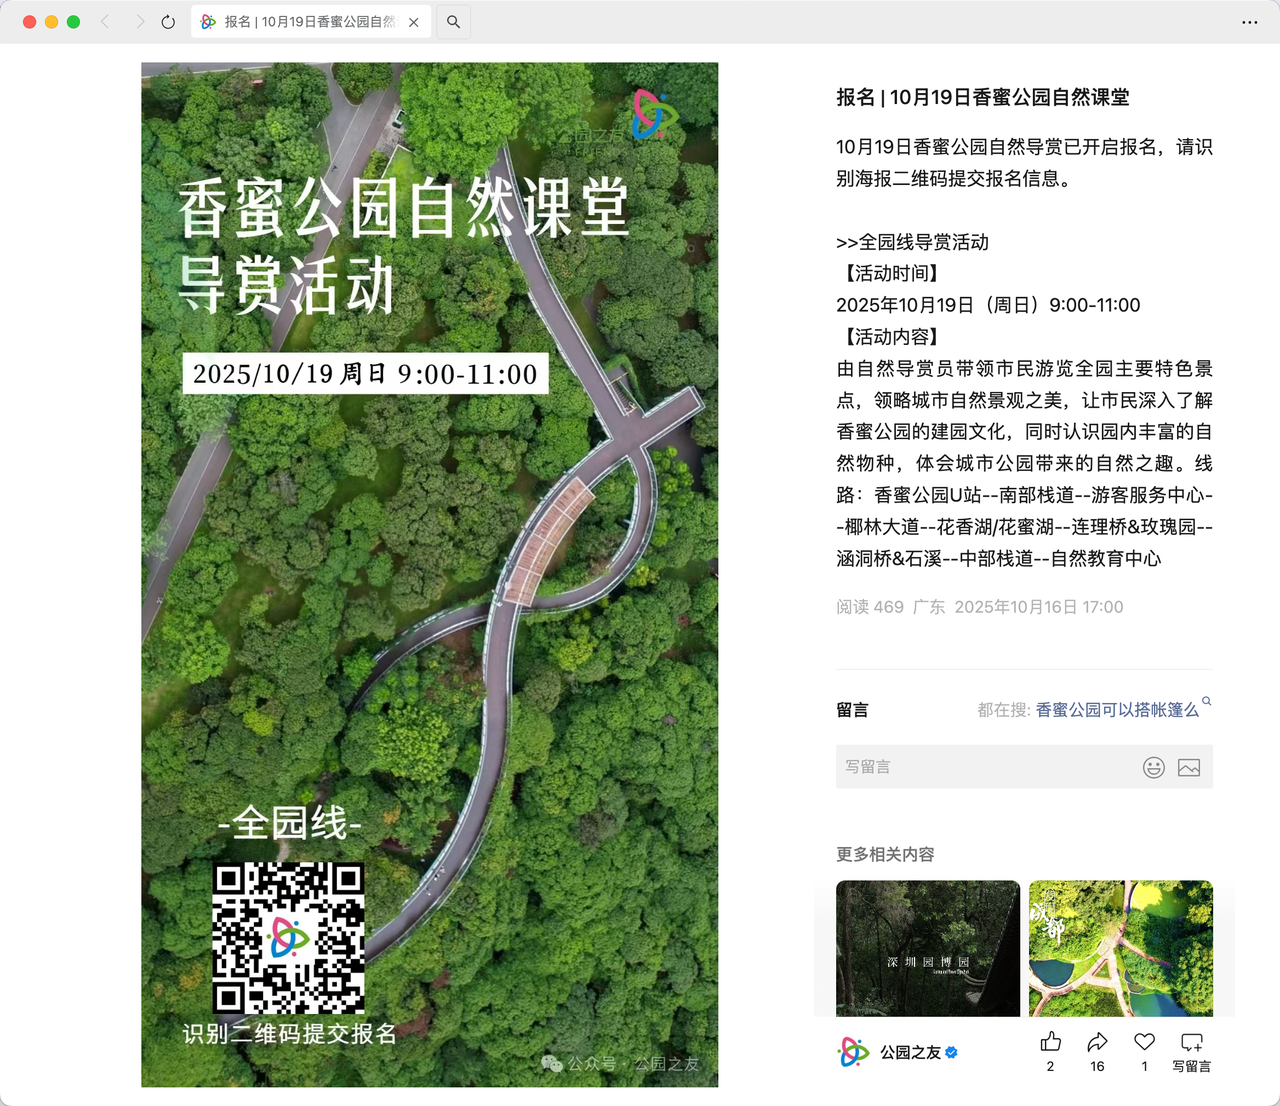Go forward with the right arrow
The image size is (1280, 1106).
click(139, 21)
